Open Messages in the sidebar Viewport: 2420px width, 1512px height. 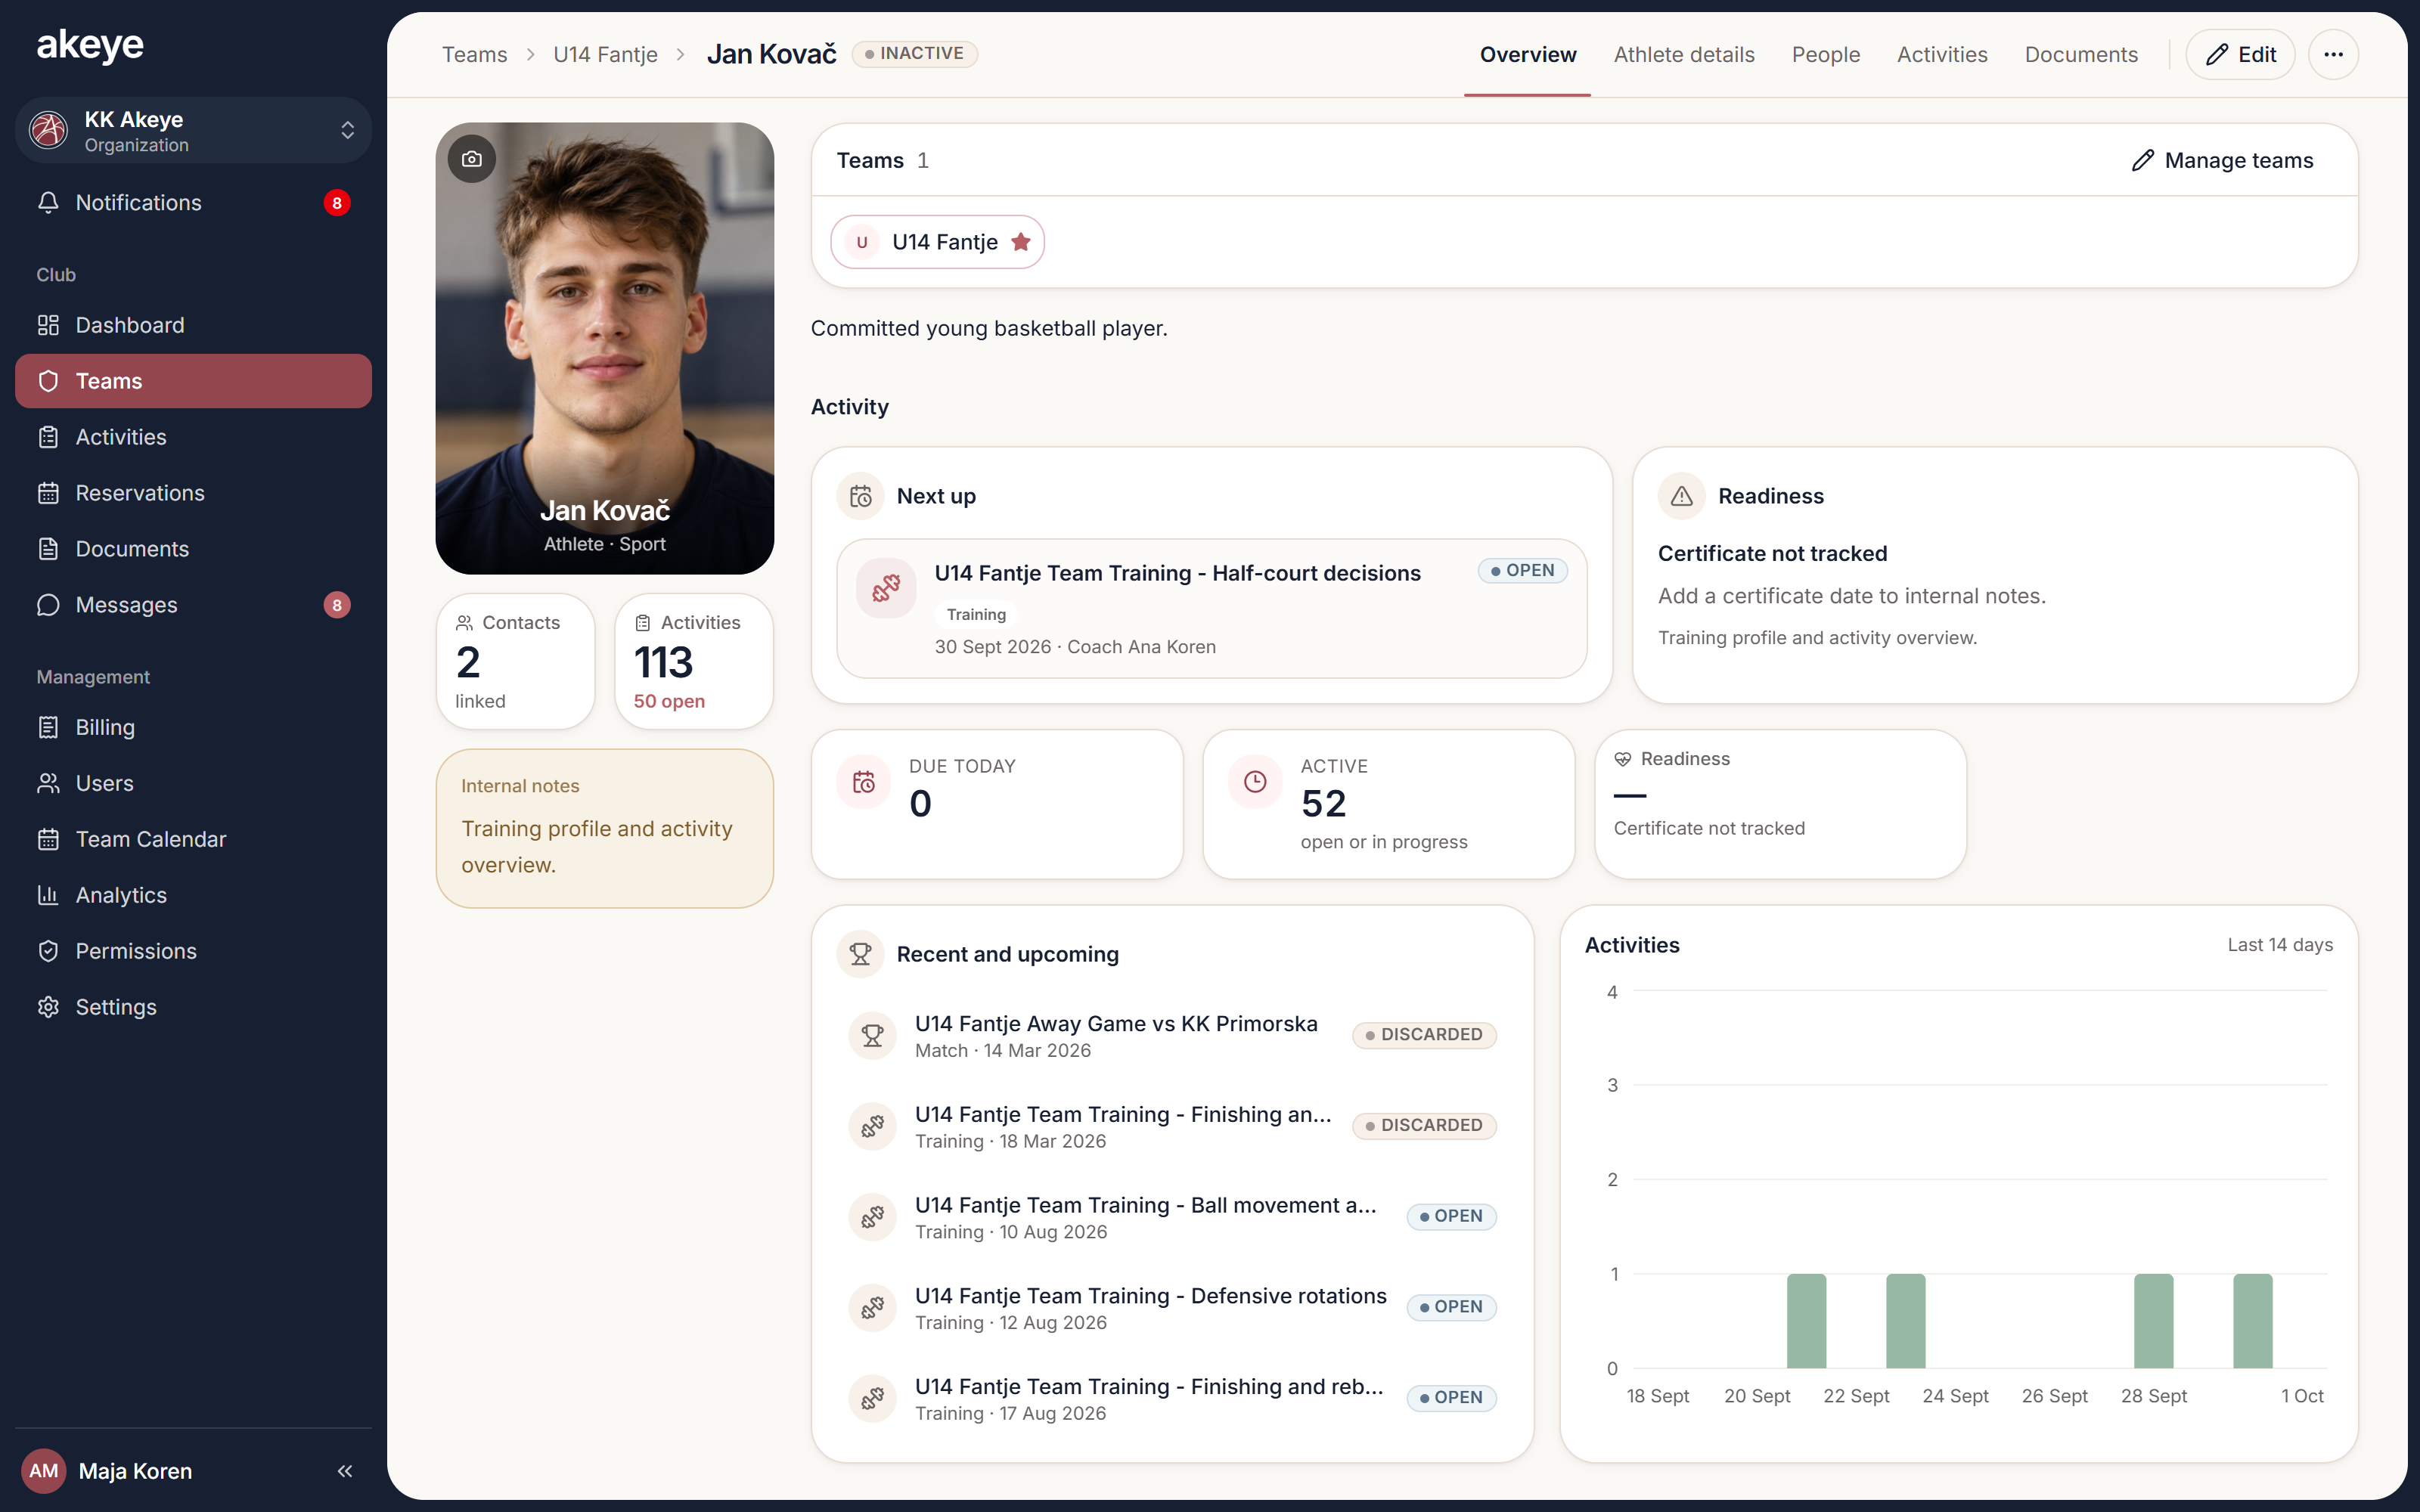193,605
